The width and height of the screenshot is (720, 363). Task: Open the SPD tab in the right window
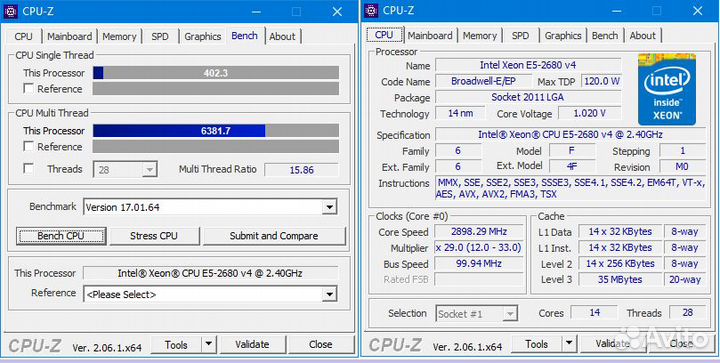click(x=520, y=35)
